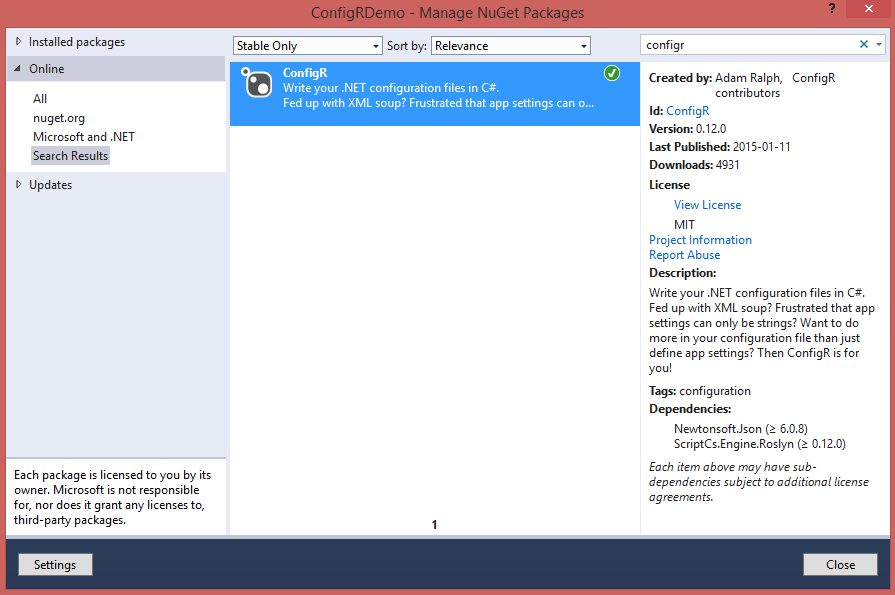895x595 pixels.
Task: Select the nuget.org package source
Action: tap(59, 118)
